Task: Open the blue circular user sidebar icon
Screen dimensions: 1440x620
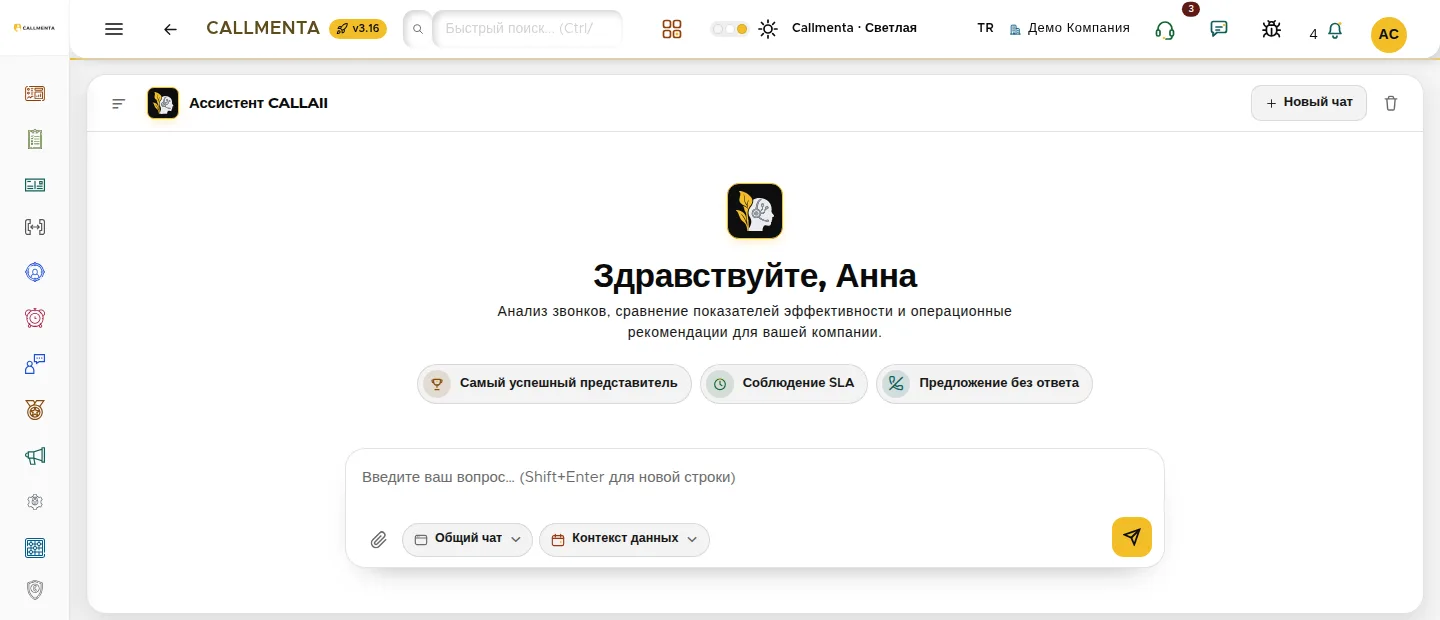Action: tap(35, 272)
